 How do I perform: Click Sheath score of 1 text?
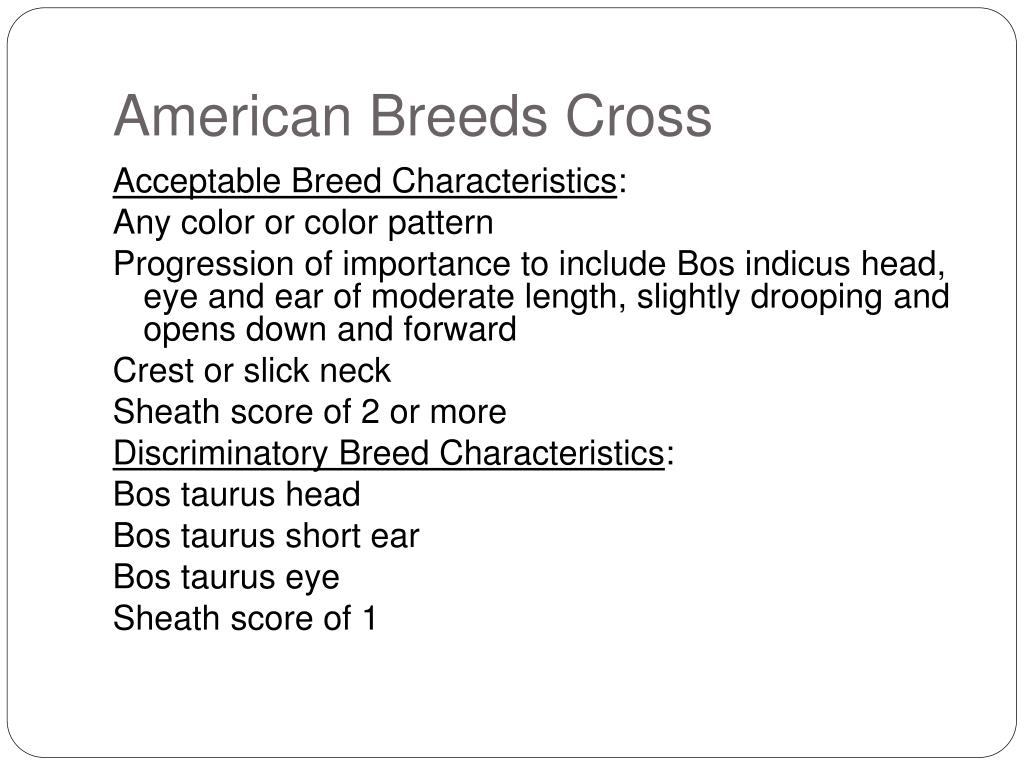pyautogui.click(x=245, y=618)
